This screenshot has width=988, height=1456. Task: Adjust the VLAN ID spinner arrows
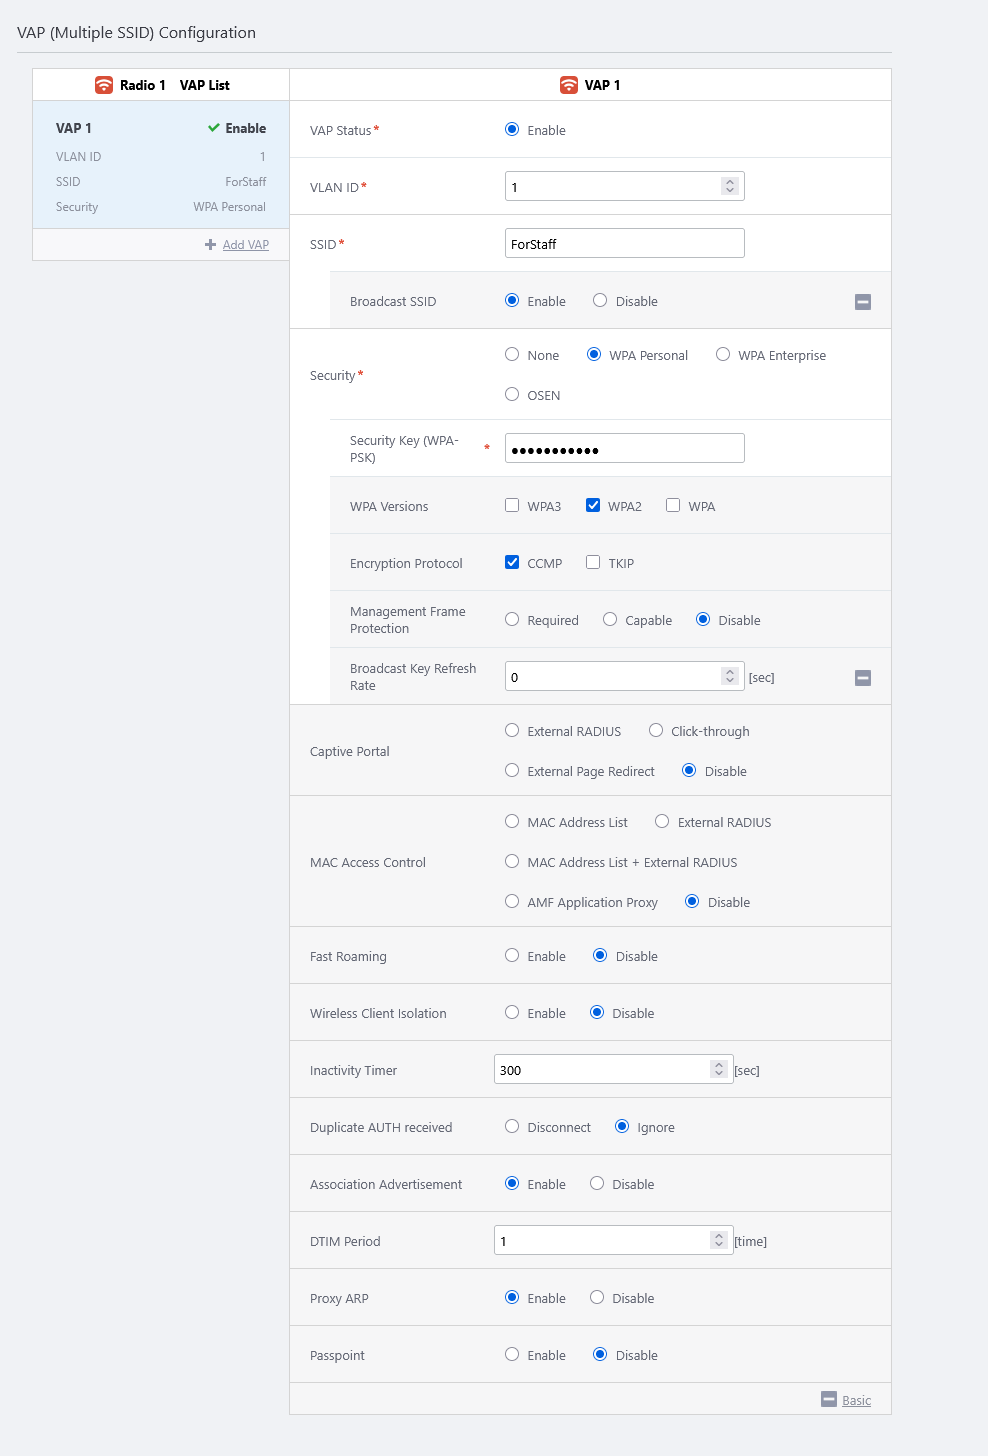tap(730, 187)
